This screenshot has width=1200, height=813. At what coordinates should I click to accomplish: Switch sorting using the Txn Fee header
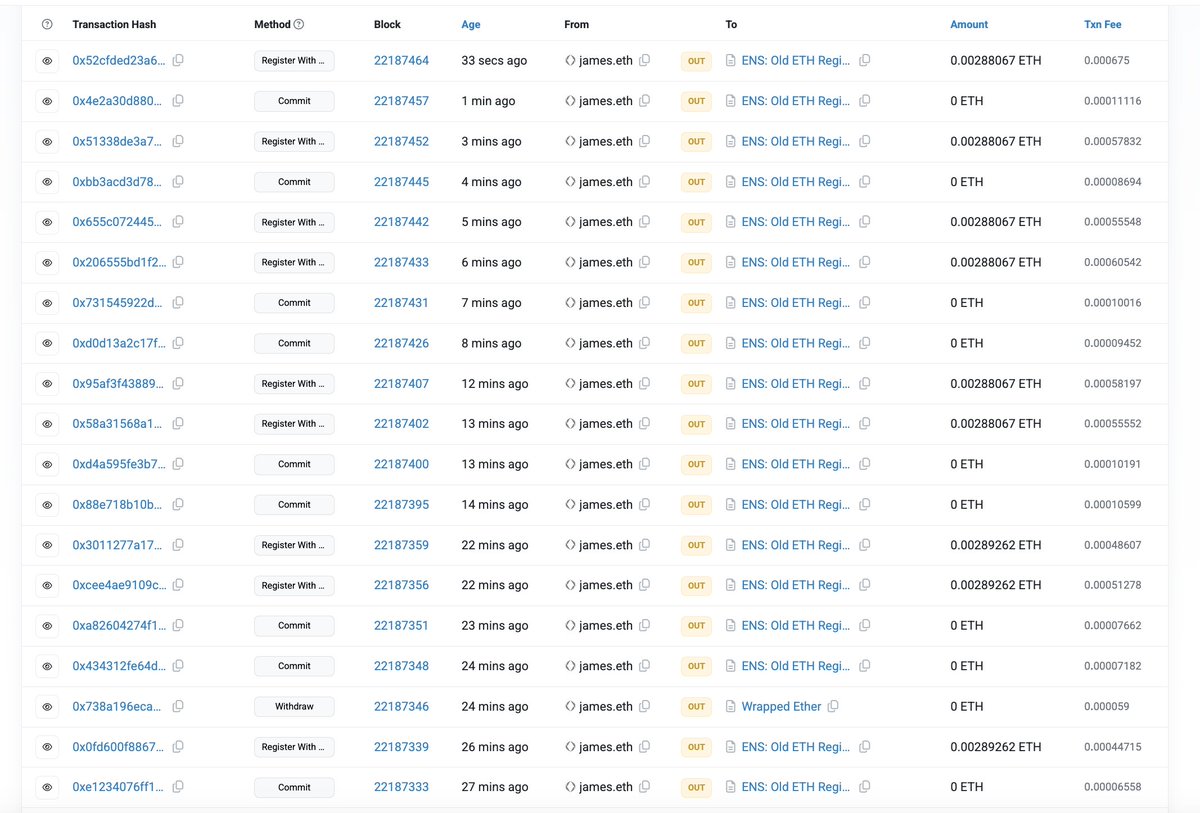coord(1102,23)
